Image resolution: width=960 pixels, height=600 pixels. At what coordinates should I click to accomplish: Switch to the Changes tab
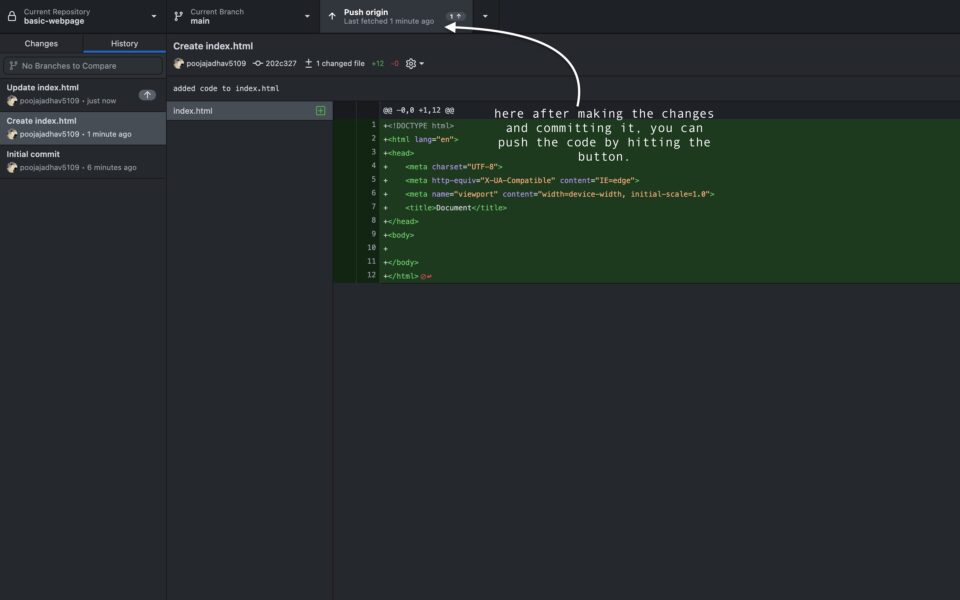(41, 43)
